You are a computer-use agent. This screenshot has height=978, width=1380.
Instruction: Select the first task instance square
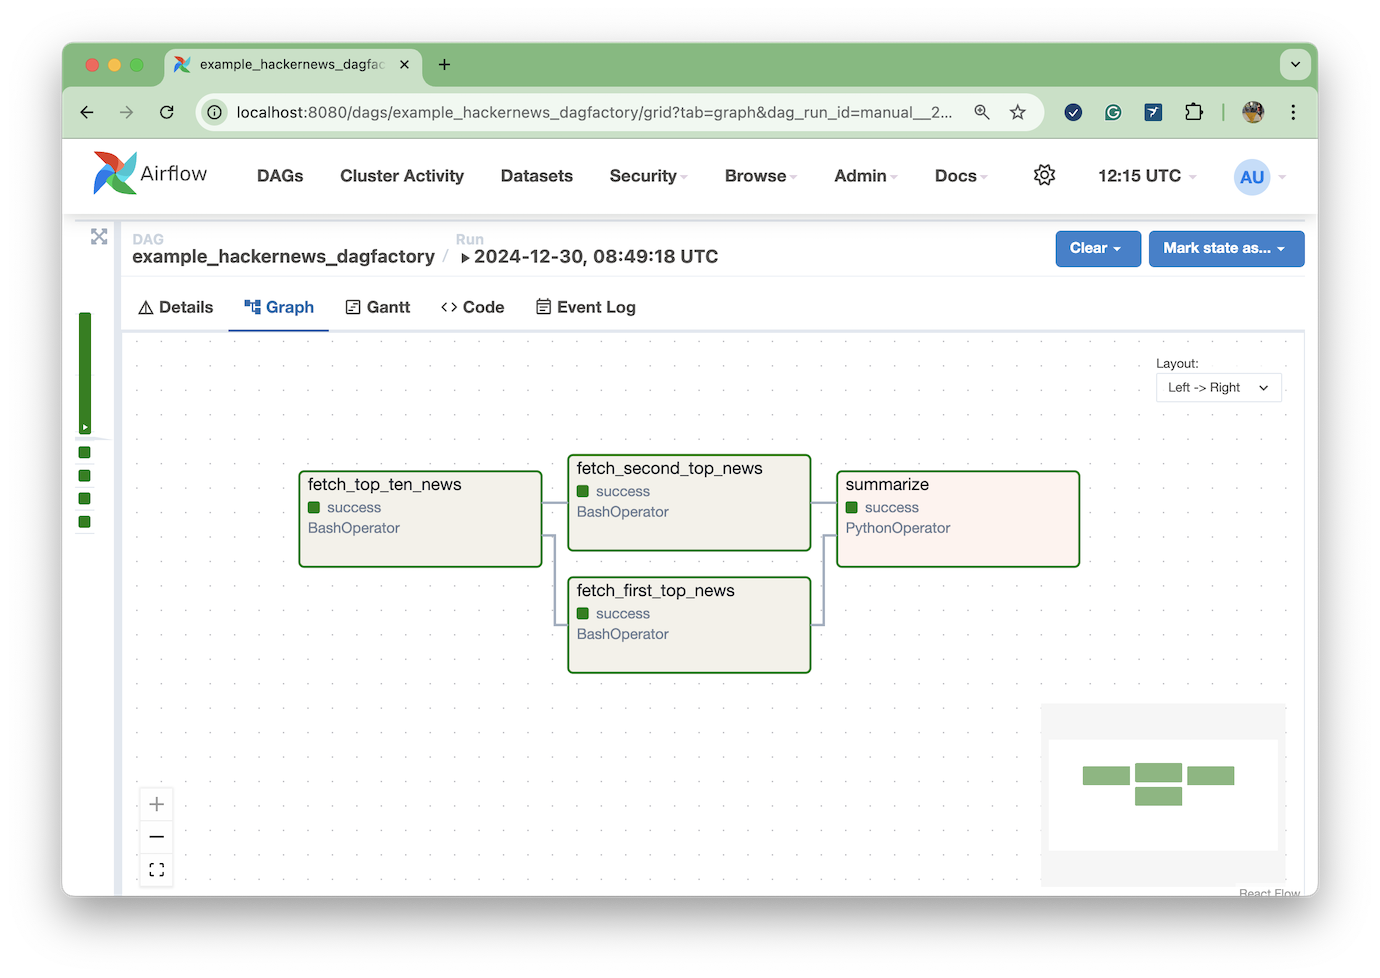[85, 453]
